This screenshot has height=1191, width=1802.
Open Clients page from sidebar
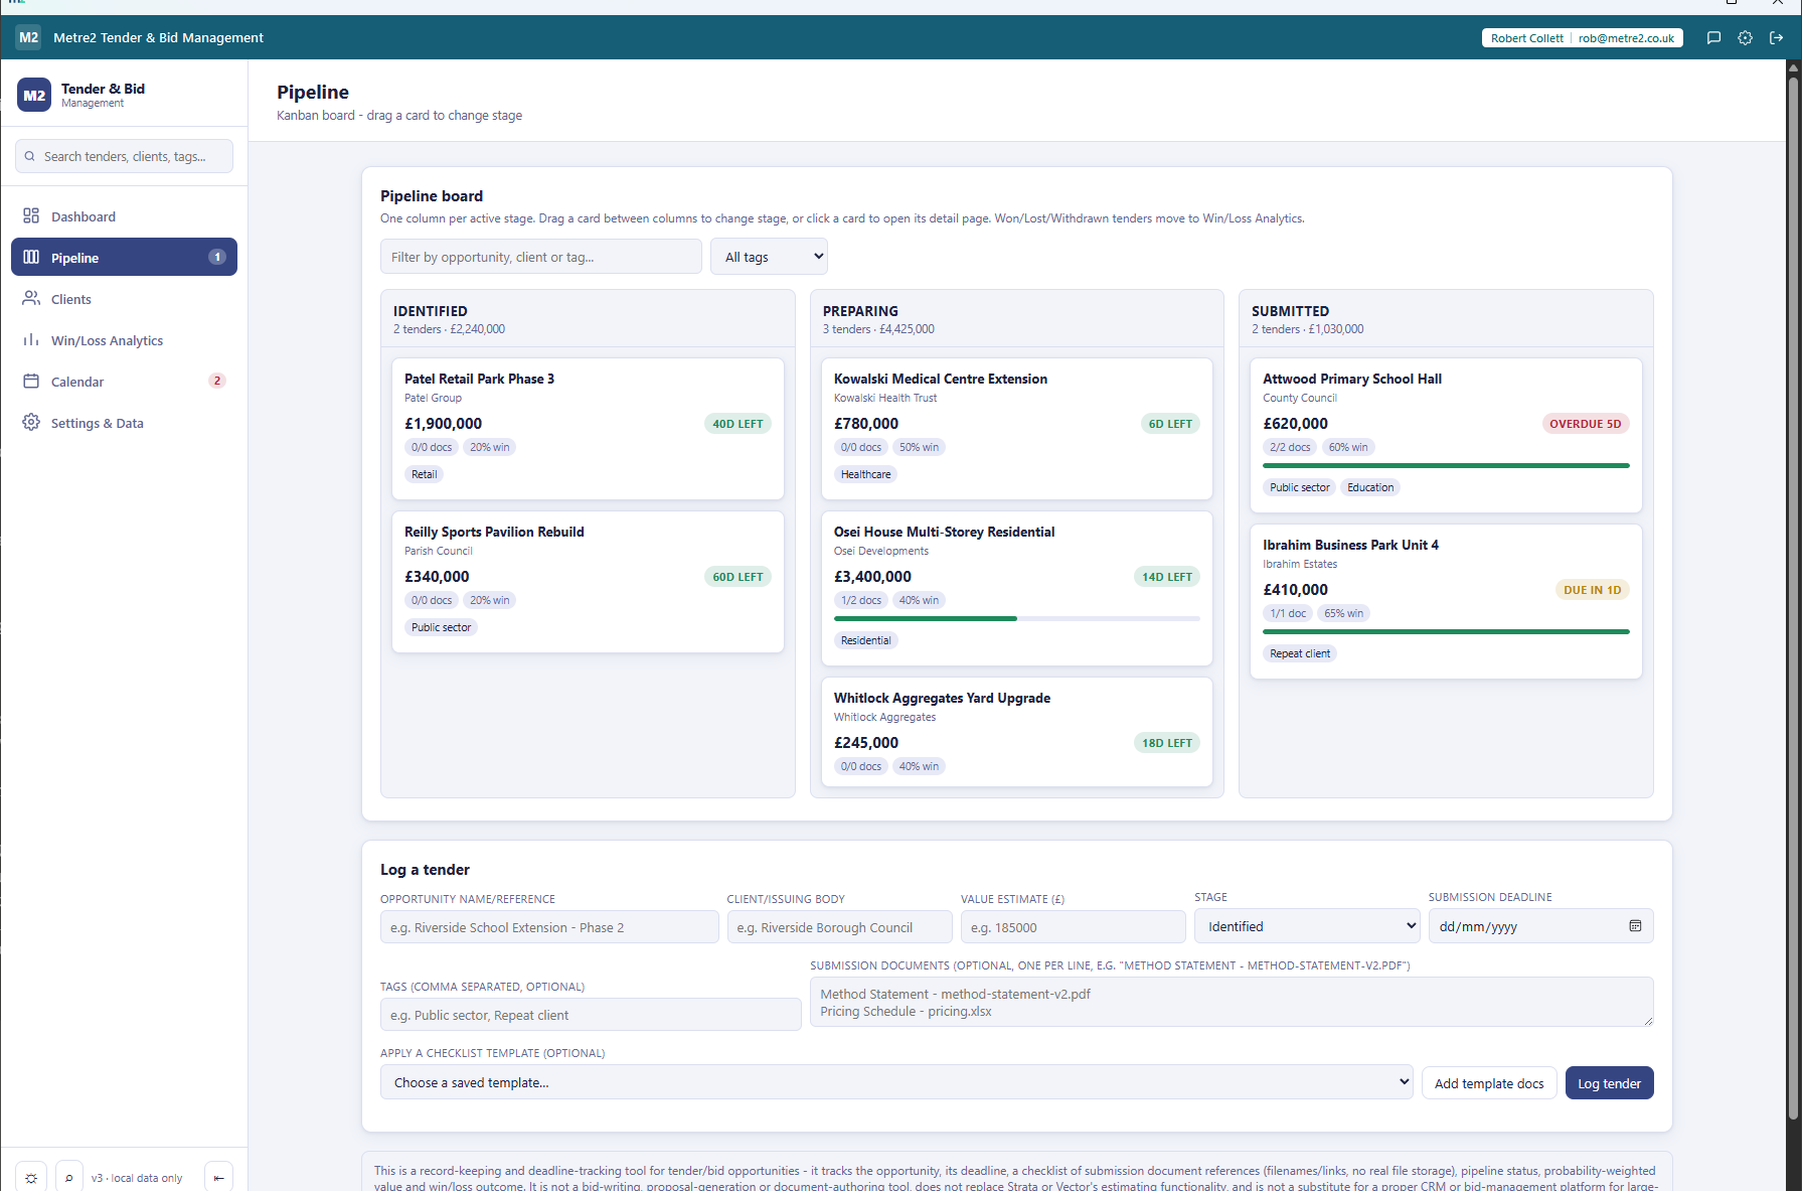(x=124, y=298)
